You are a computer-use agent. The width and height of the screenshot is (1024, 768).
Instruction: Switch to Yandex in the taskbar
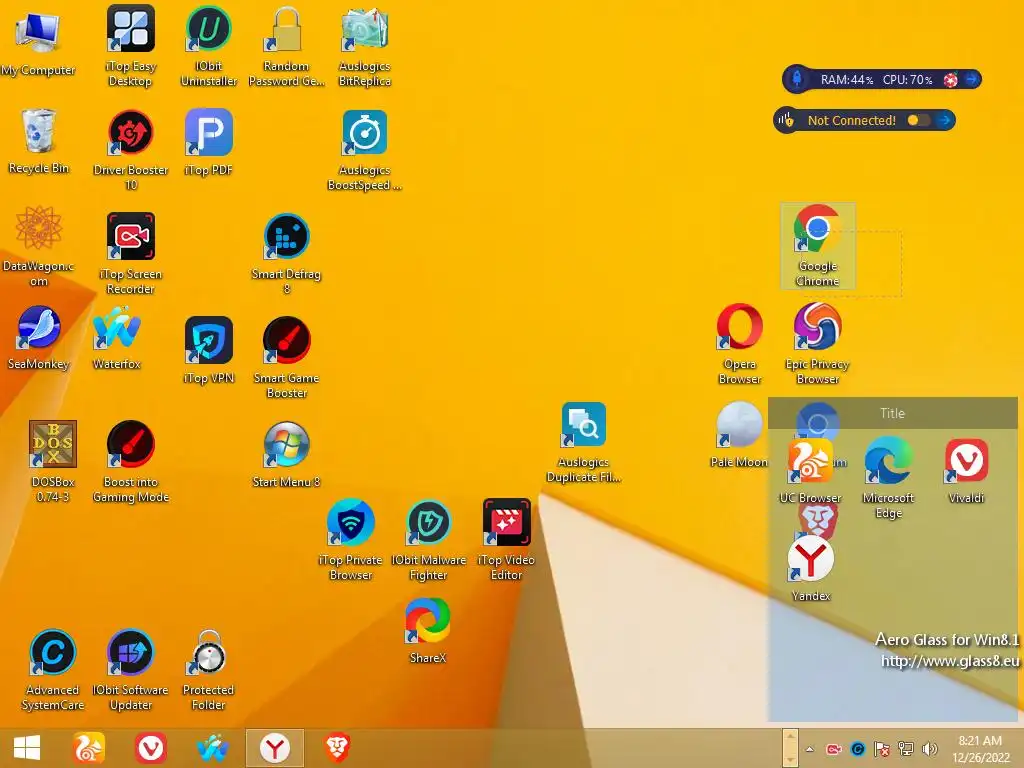pyautogui.click(x=275, y=748)
